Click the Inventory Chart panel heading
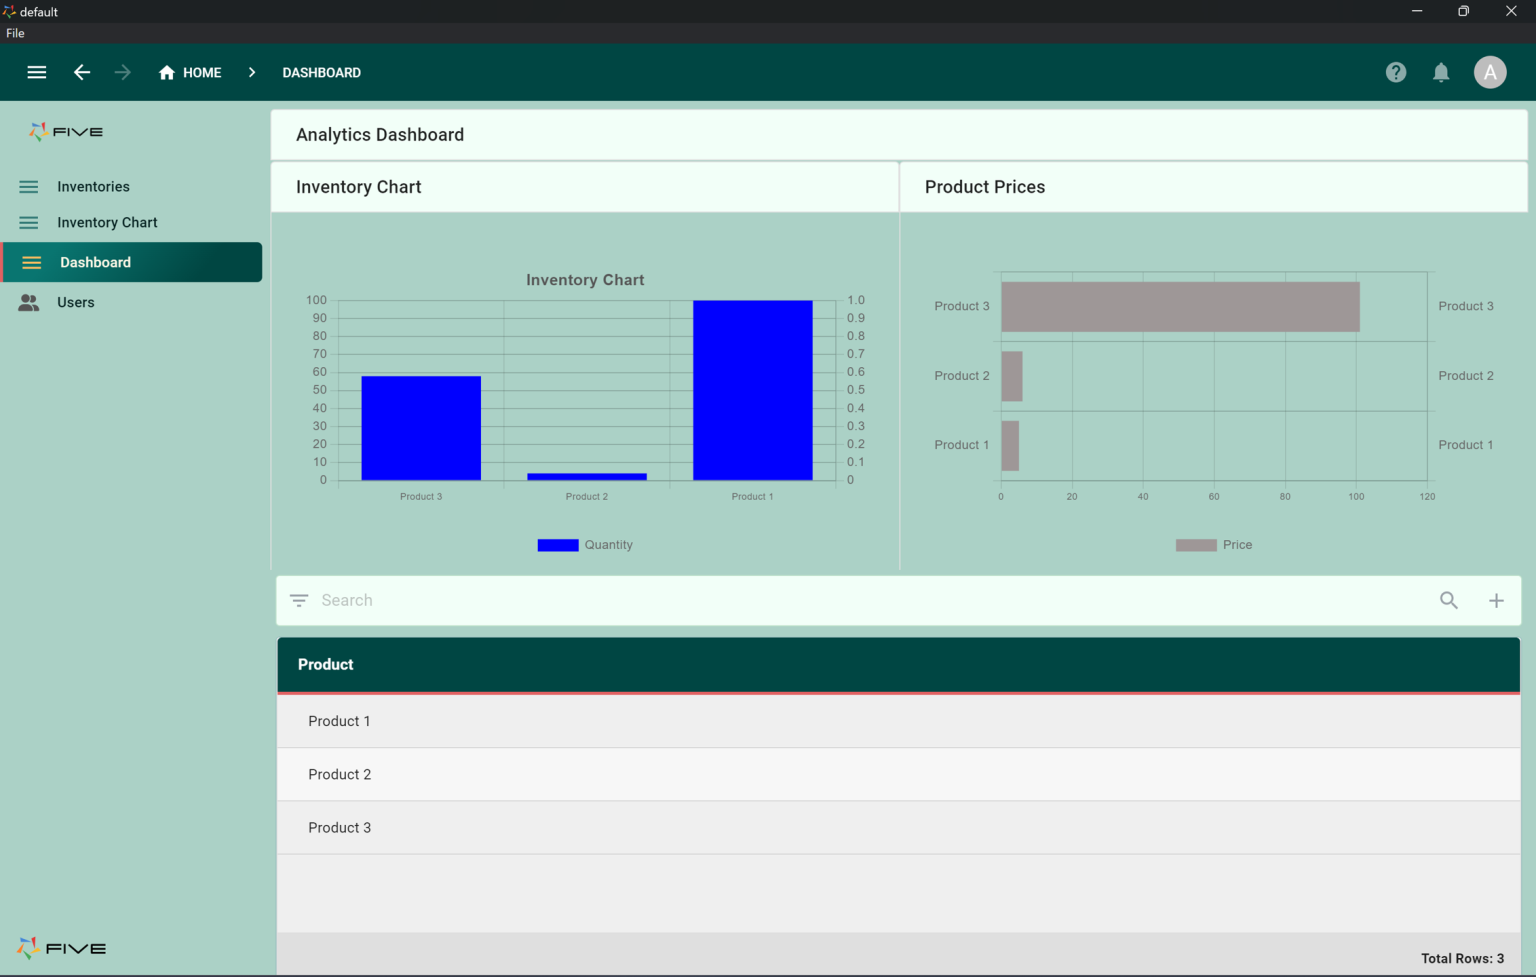Viewport: 1536px width, 977px height. pos(358,187)
